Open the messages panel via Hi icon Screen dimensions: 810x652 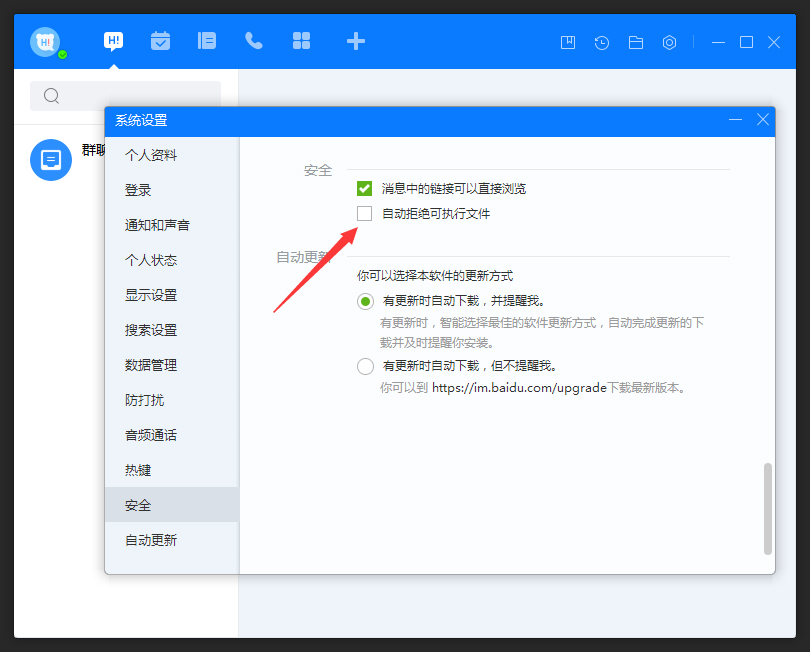click(x=113, y=41)
